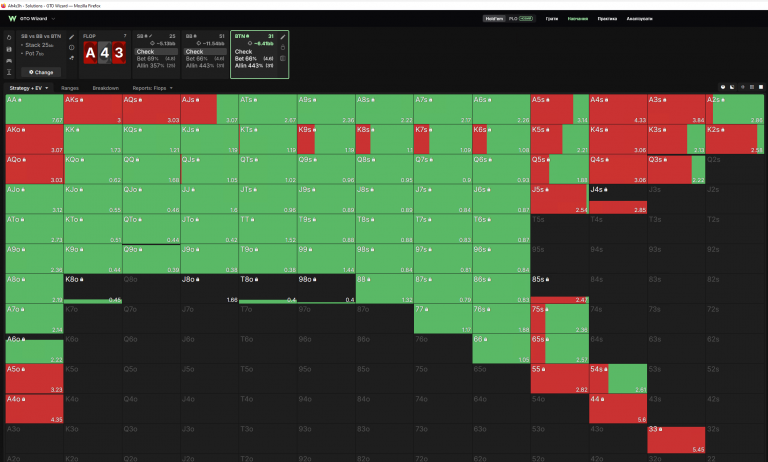This screenshot has height=462, width=768.
Task: Click the pie chart view icon above the grid
Action: pos(722,87)
